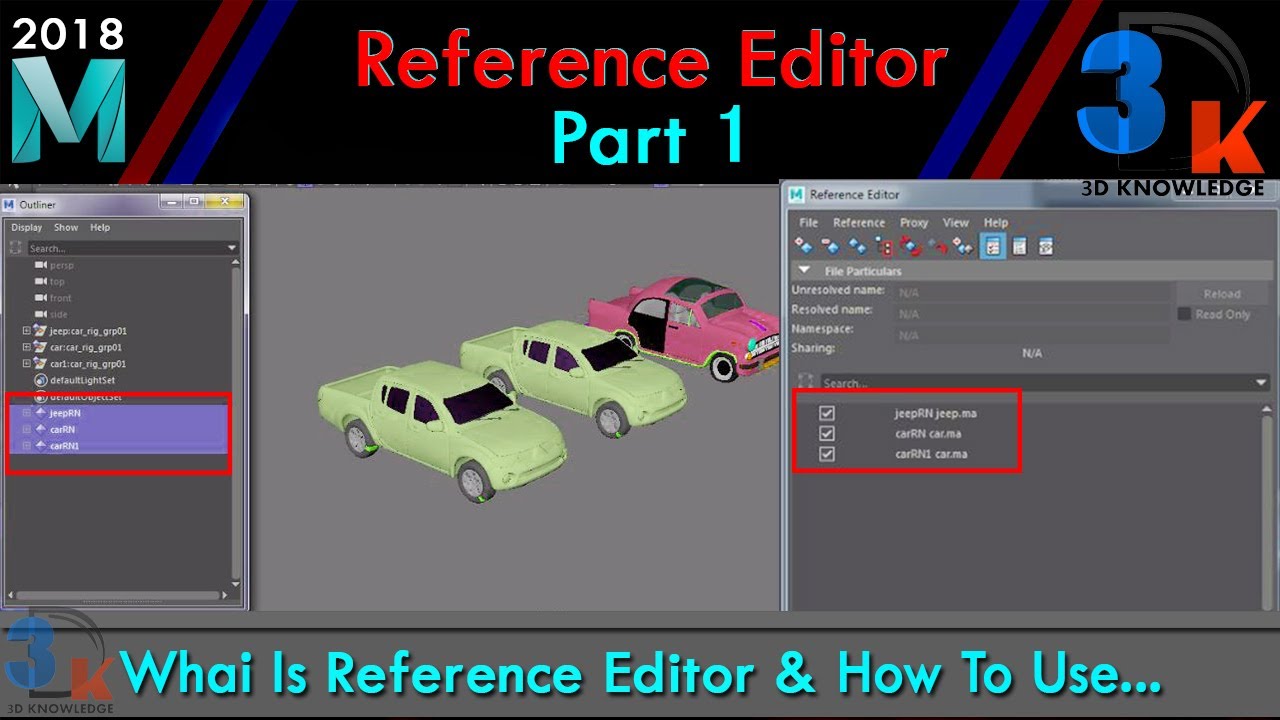Click Unresolved name field
1280x720 pixels.
(x=1032, y=293)
